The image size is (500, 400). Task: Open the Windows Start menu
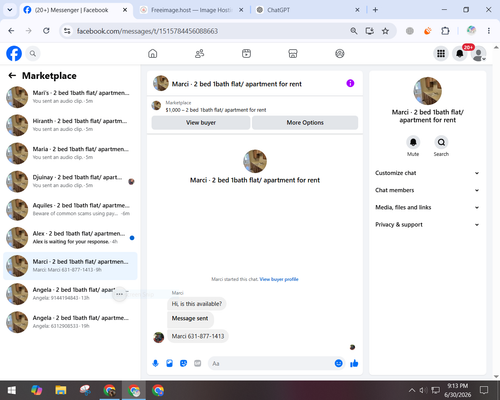pos(12,390)
